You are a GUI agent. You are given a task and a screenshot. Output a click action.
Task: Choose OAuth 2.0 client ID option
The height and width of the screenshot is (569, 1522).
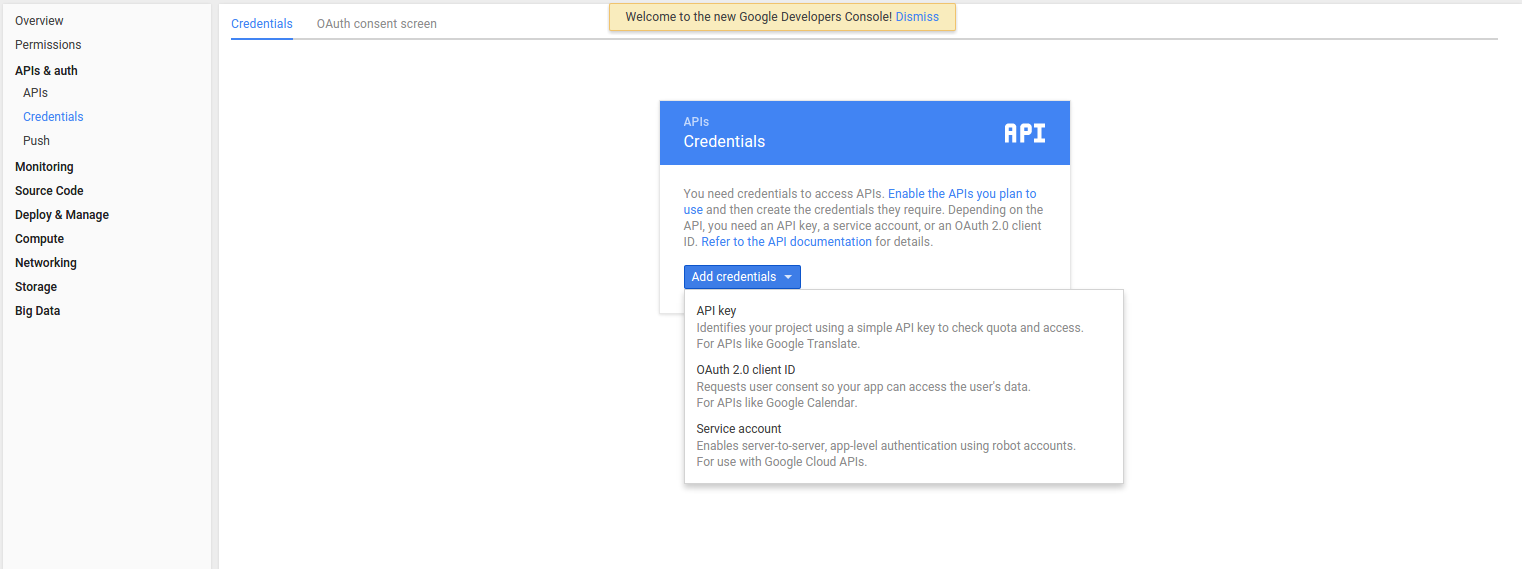[x=904, y=386]
